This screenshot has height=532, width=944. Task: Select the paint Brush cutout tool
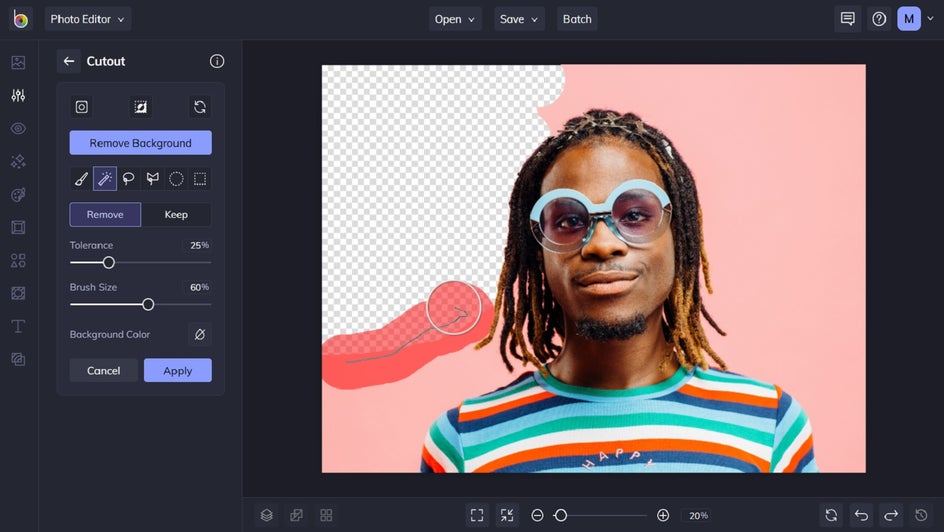81,179
